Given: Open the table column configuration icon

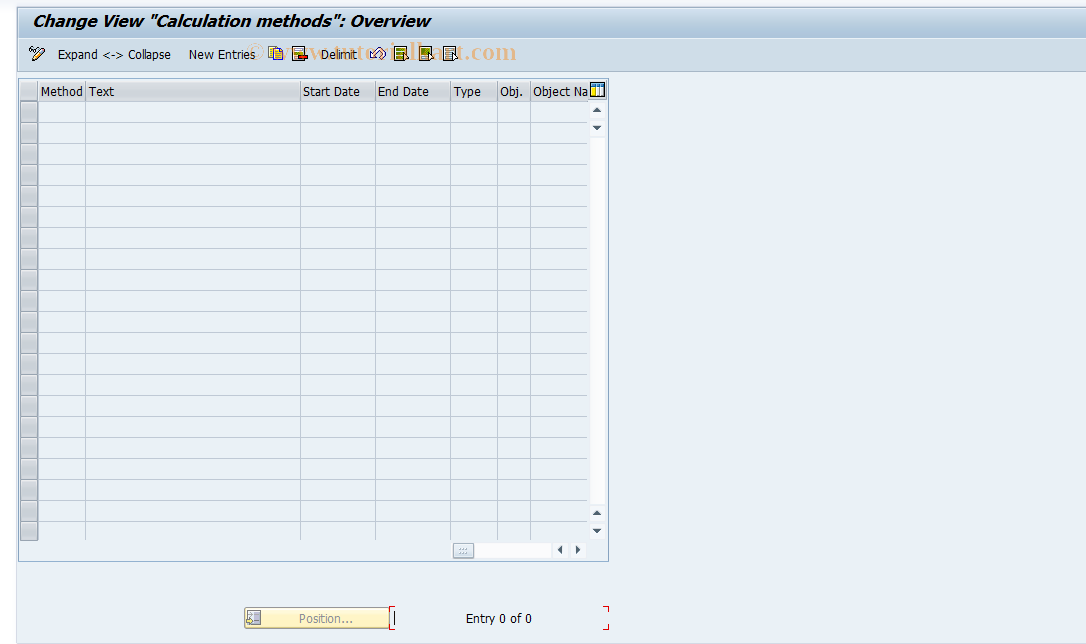Looking at the screenshot, I should tap(597, 90).
